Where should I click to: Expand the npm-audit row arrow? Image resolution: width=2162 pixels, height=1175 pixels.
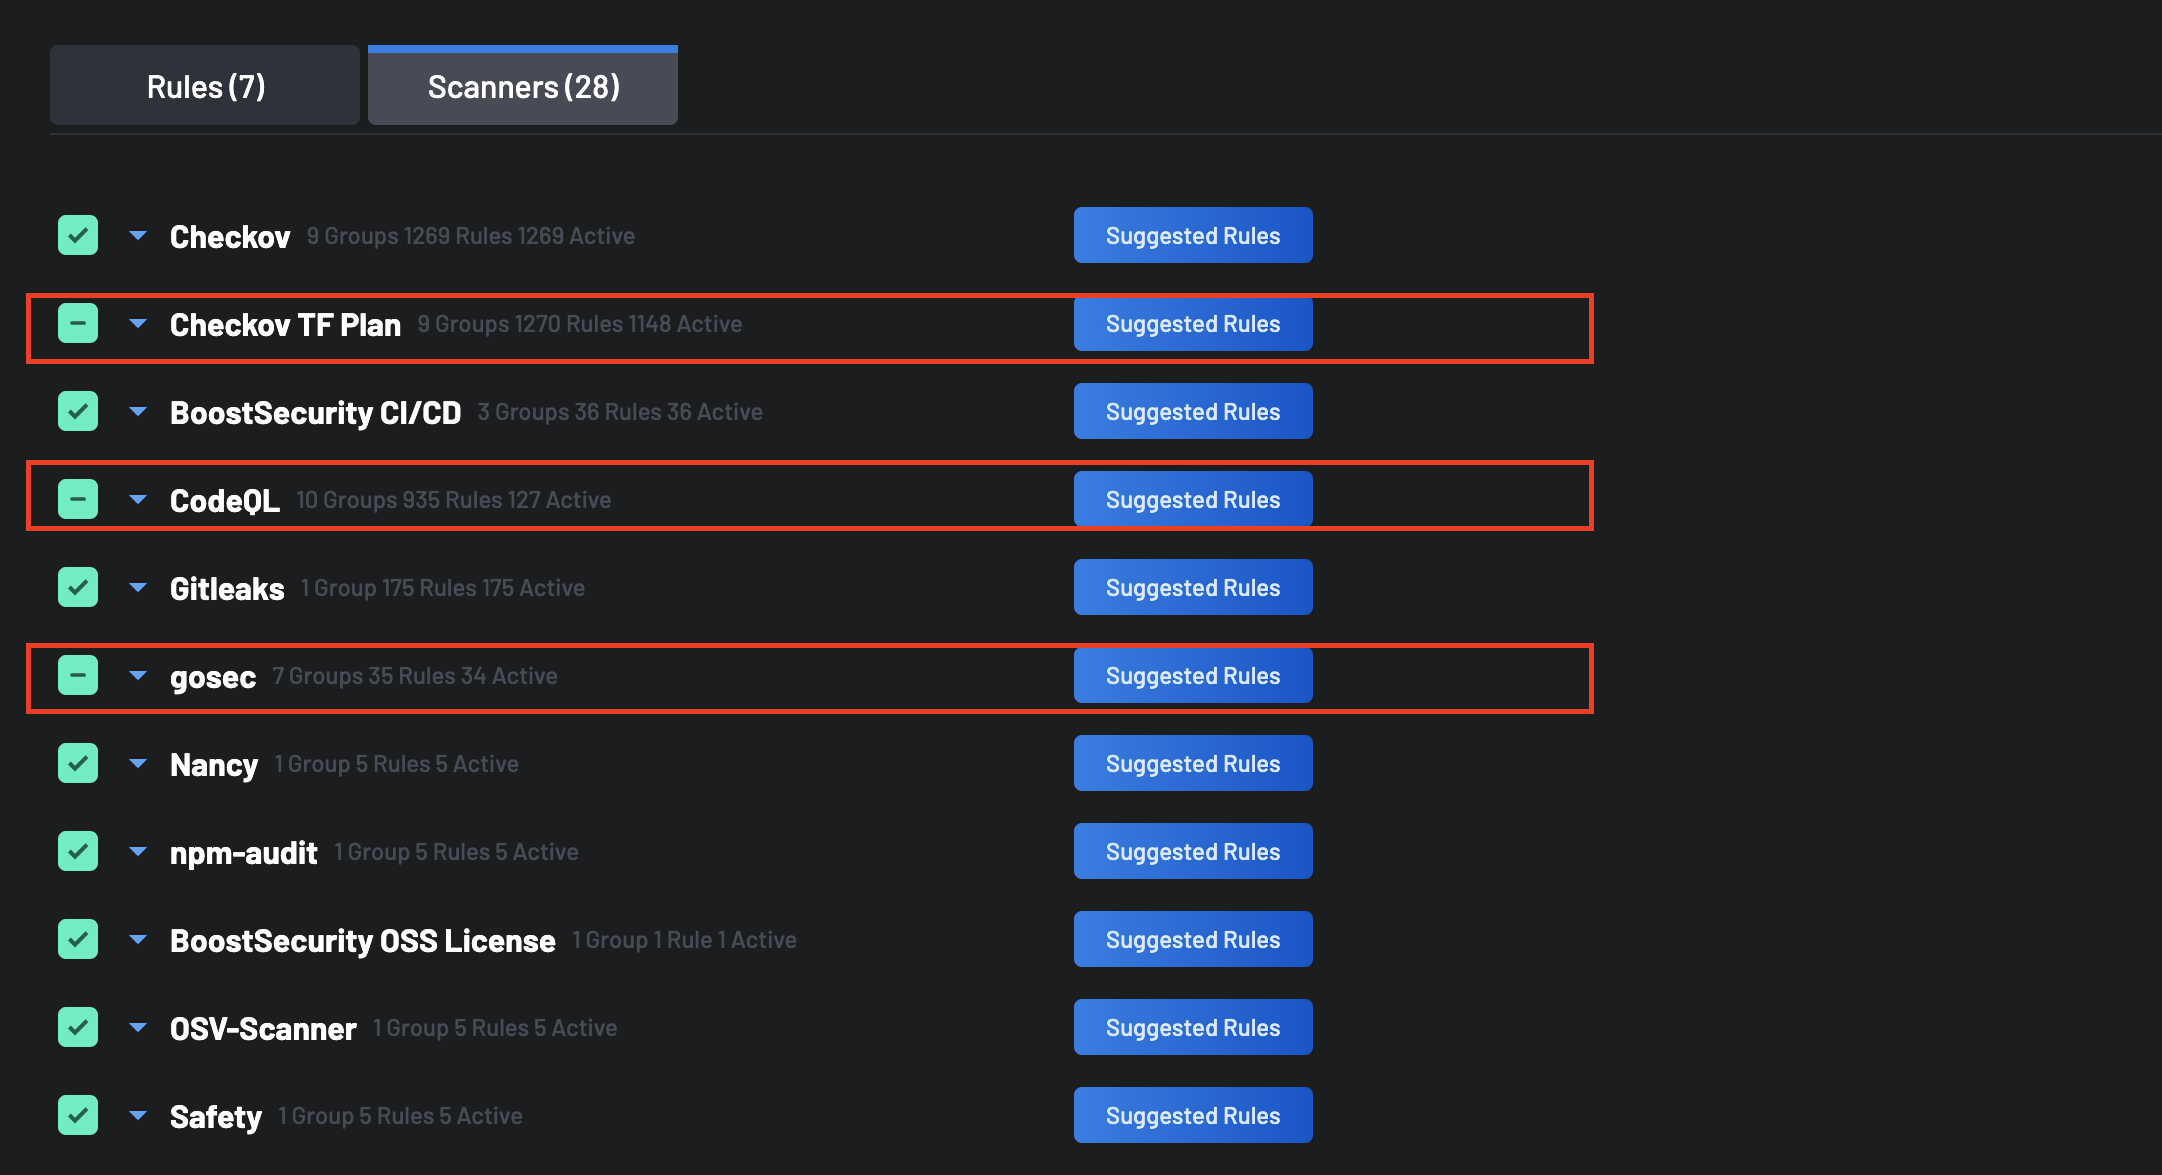(138, 852)
